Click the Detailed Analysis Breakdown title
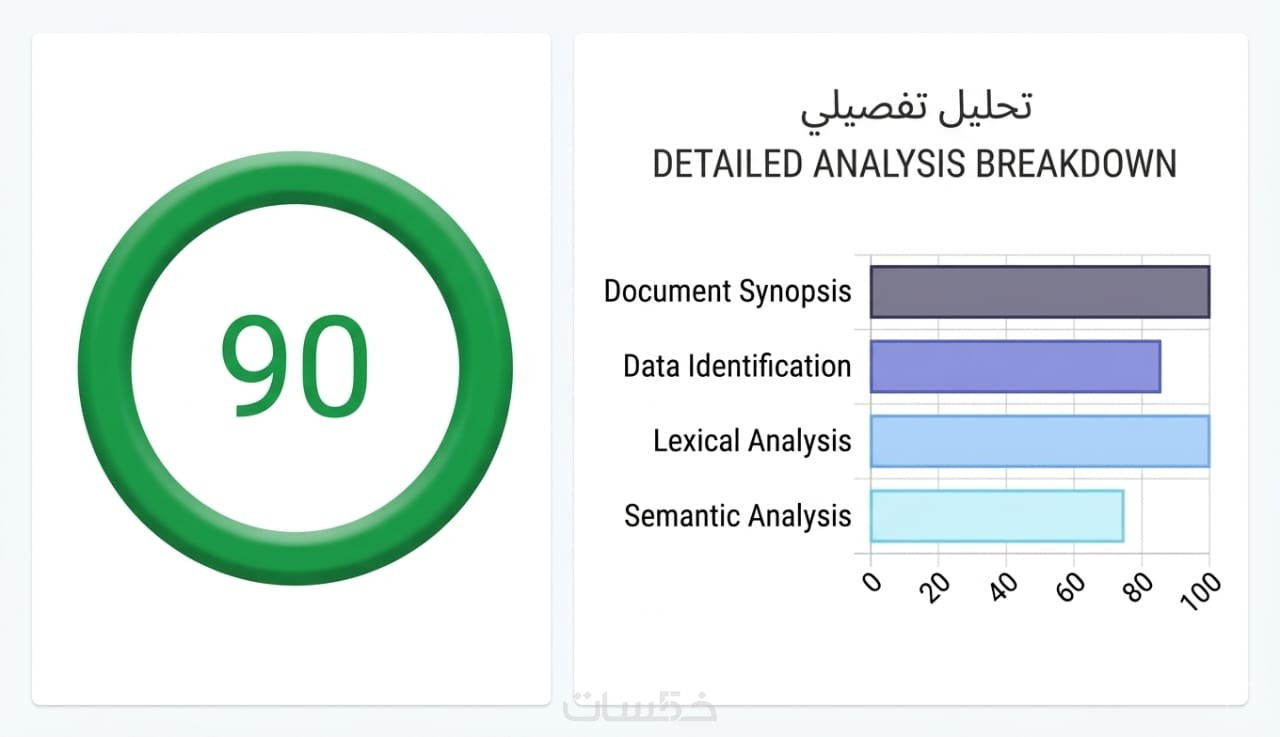 [914, 164]
